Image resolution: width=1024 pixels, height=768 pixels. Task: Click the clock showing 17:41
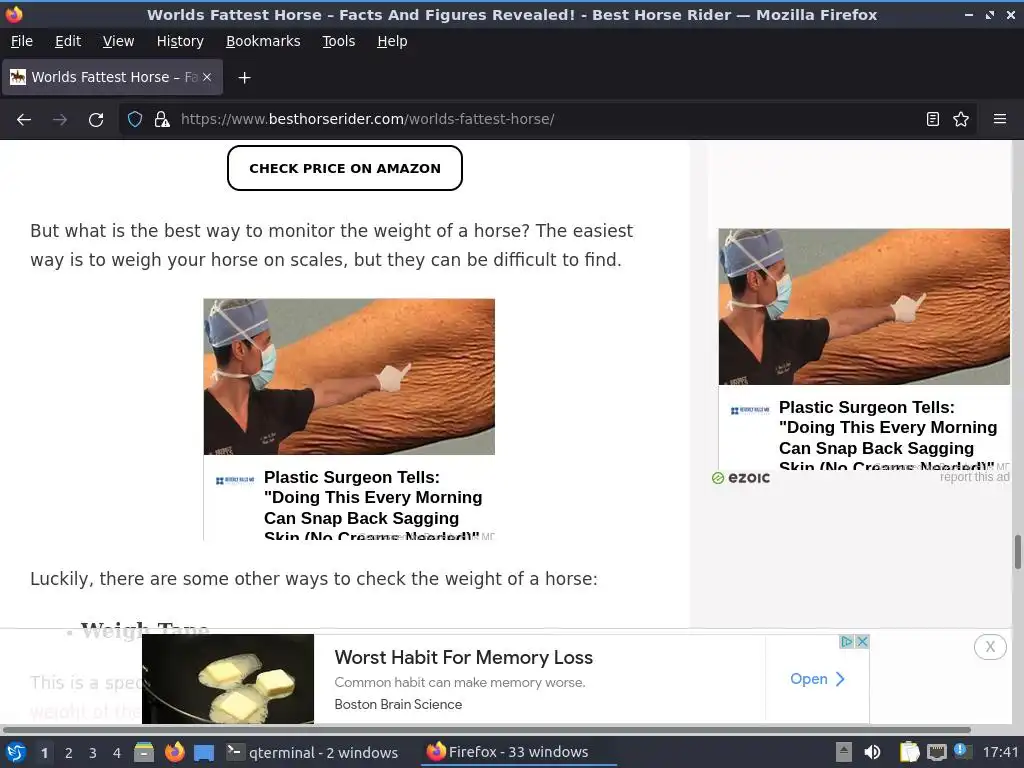pyautogui.click(x=1000, y=752)
